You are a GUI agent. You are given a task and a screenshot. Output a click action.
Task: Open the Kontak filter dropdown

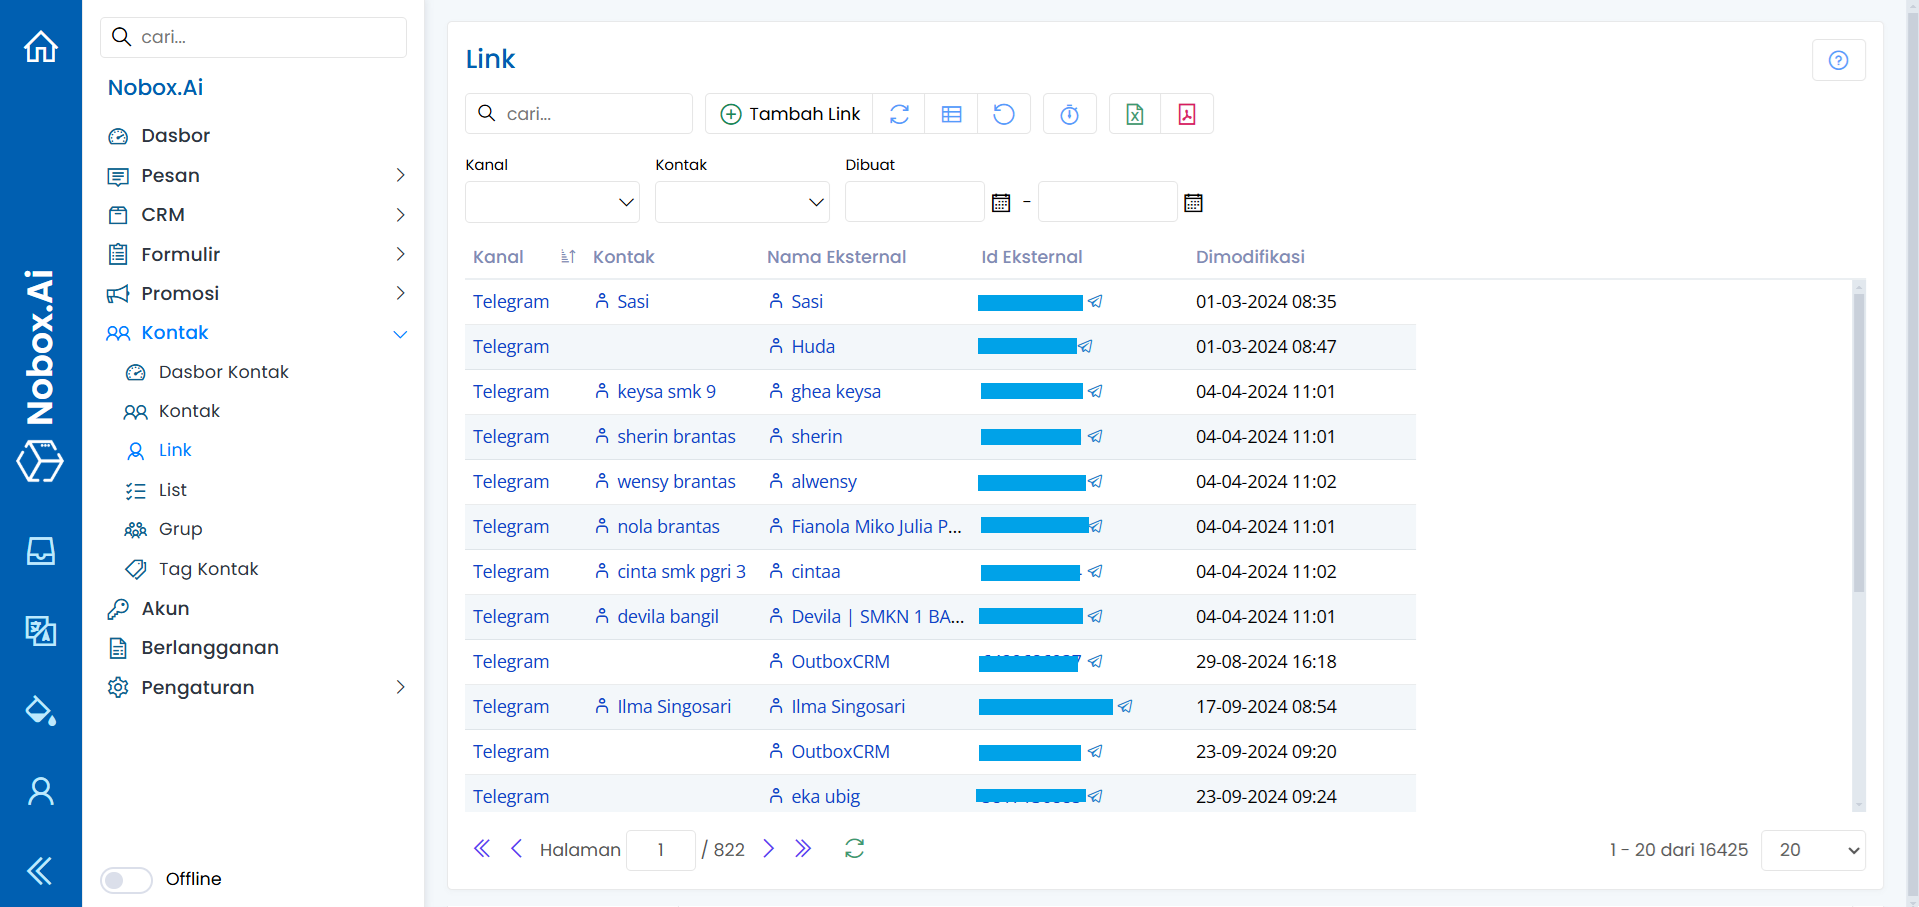point(742,202)
